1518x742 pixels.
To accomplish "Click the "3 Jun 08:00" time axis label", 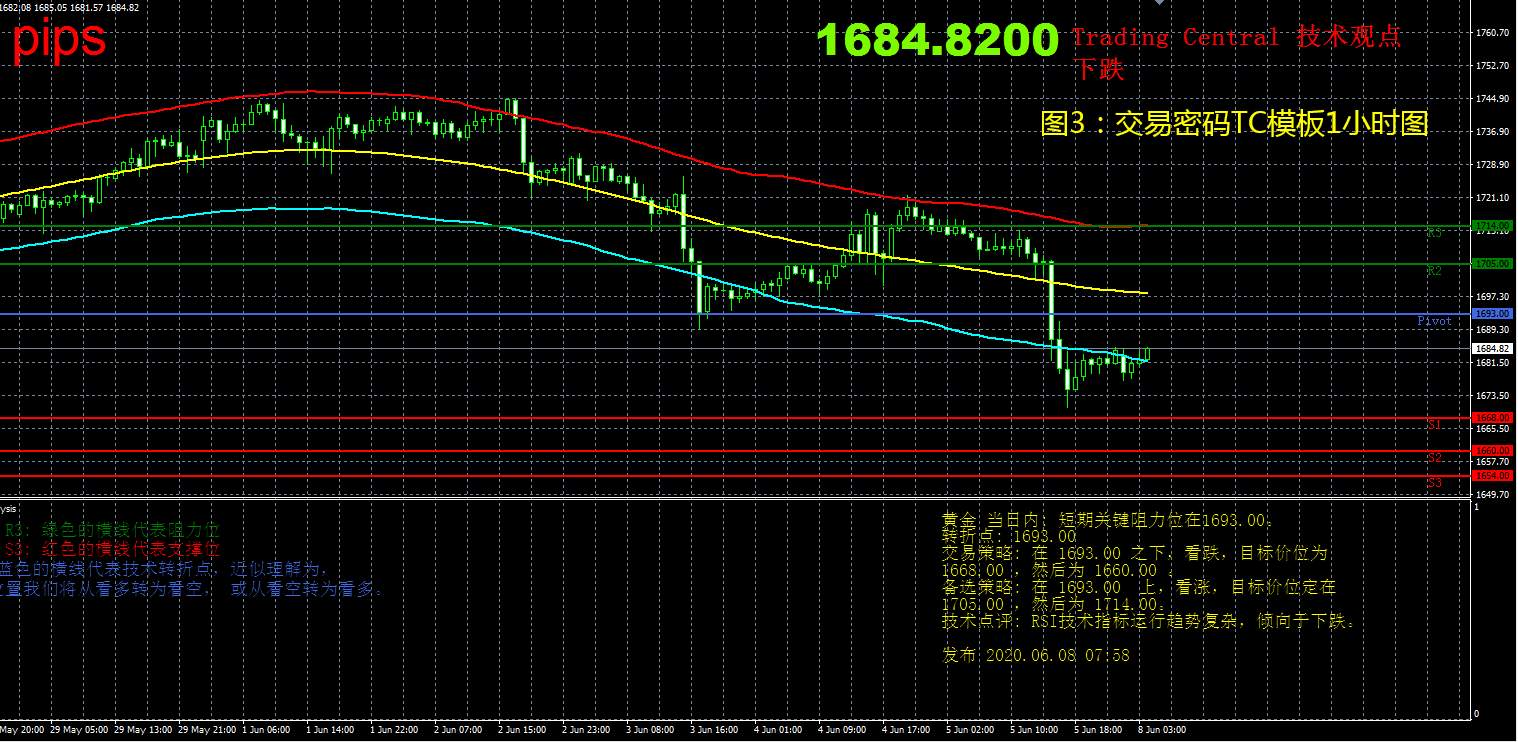I will [x=651, y=731].
